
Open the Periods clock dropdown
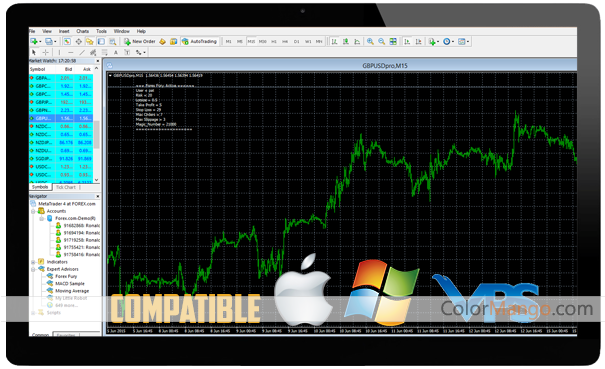tap(448, 41)
